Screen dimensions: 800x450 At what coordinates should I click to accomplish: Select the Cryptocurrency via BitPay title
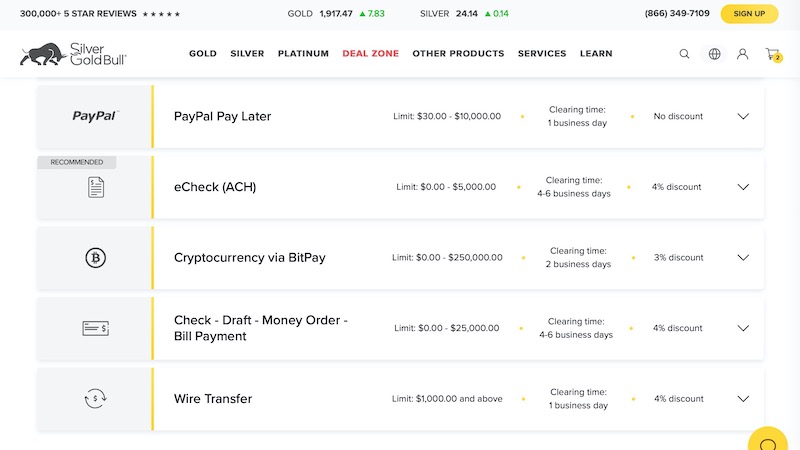pyautogui.click(x=249, y=258)
